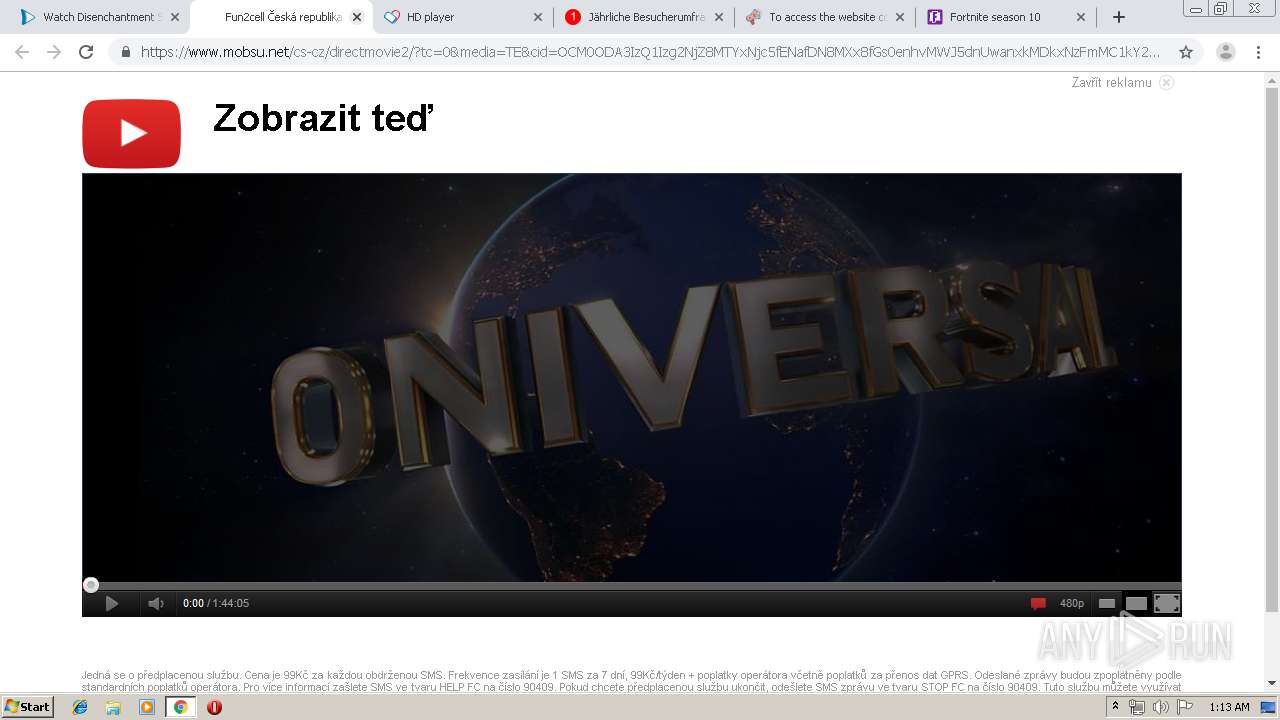1280x720 pixels.
Task: Click the 'Zobrazit teď' heading
Action: tap(323, 118)
